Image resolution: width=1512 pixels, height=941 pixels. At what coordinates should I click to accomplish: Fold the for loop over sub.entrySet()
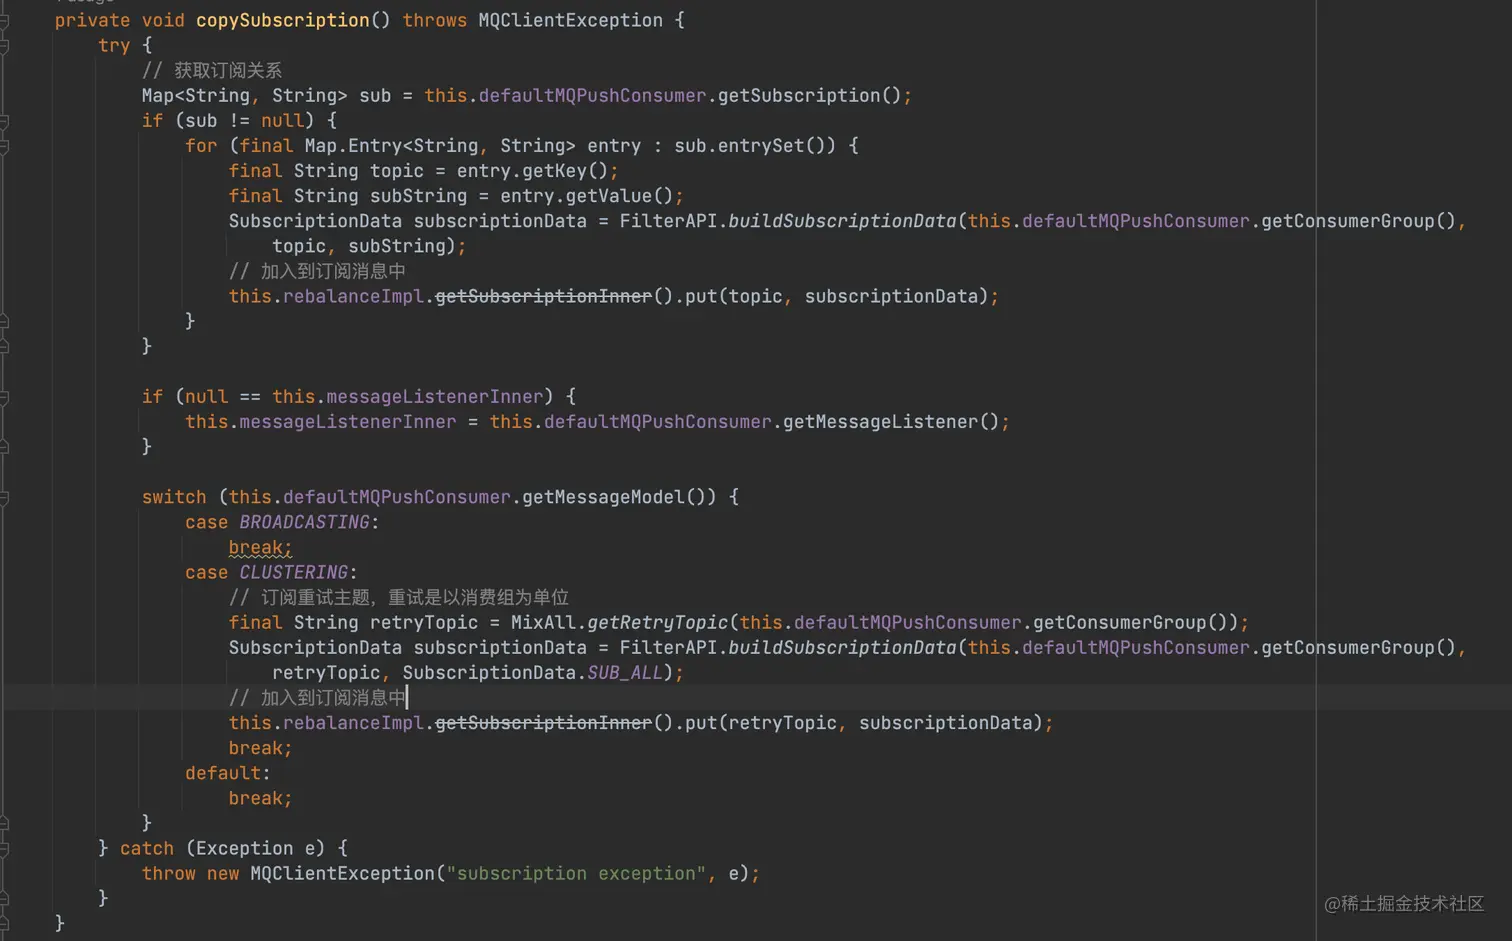point(4,146)
